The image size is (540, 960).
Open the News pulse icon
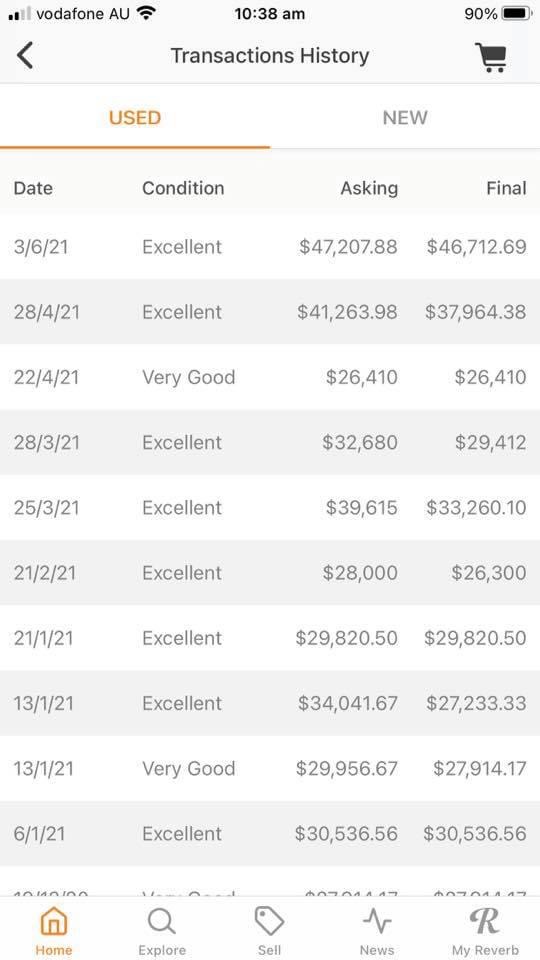pos(377,921)
